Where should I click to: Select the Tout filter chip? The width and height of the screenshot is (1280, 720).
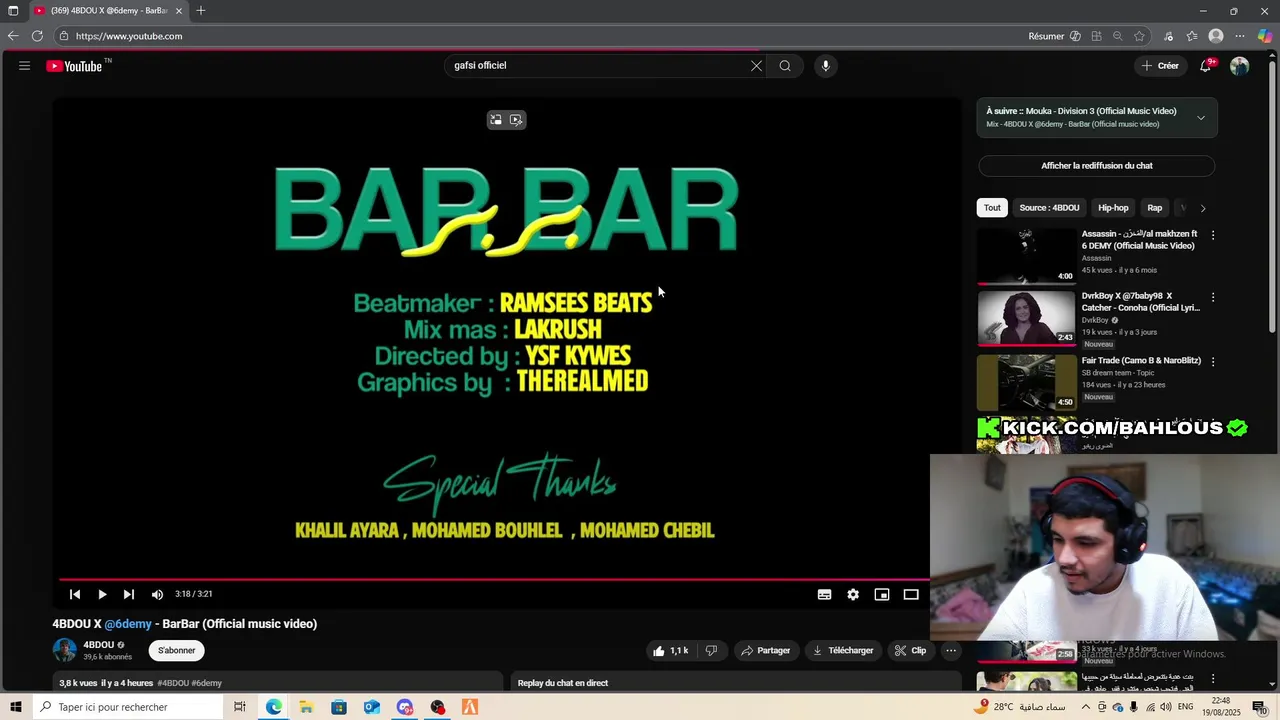(992, 208)
